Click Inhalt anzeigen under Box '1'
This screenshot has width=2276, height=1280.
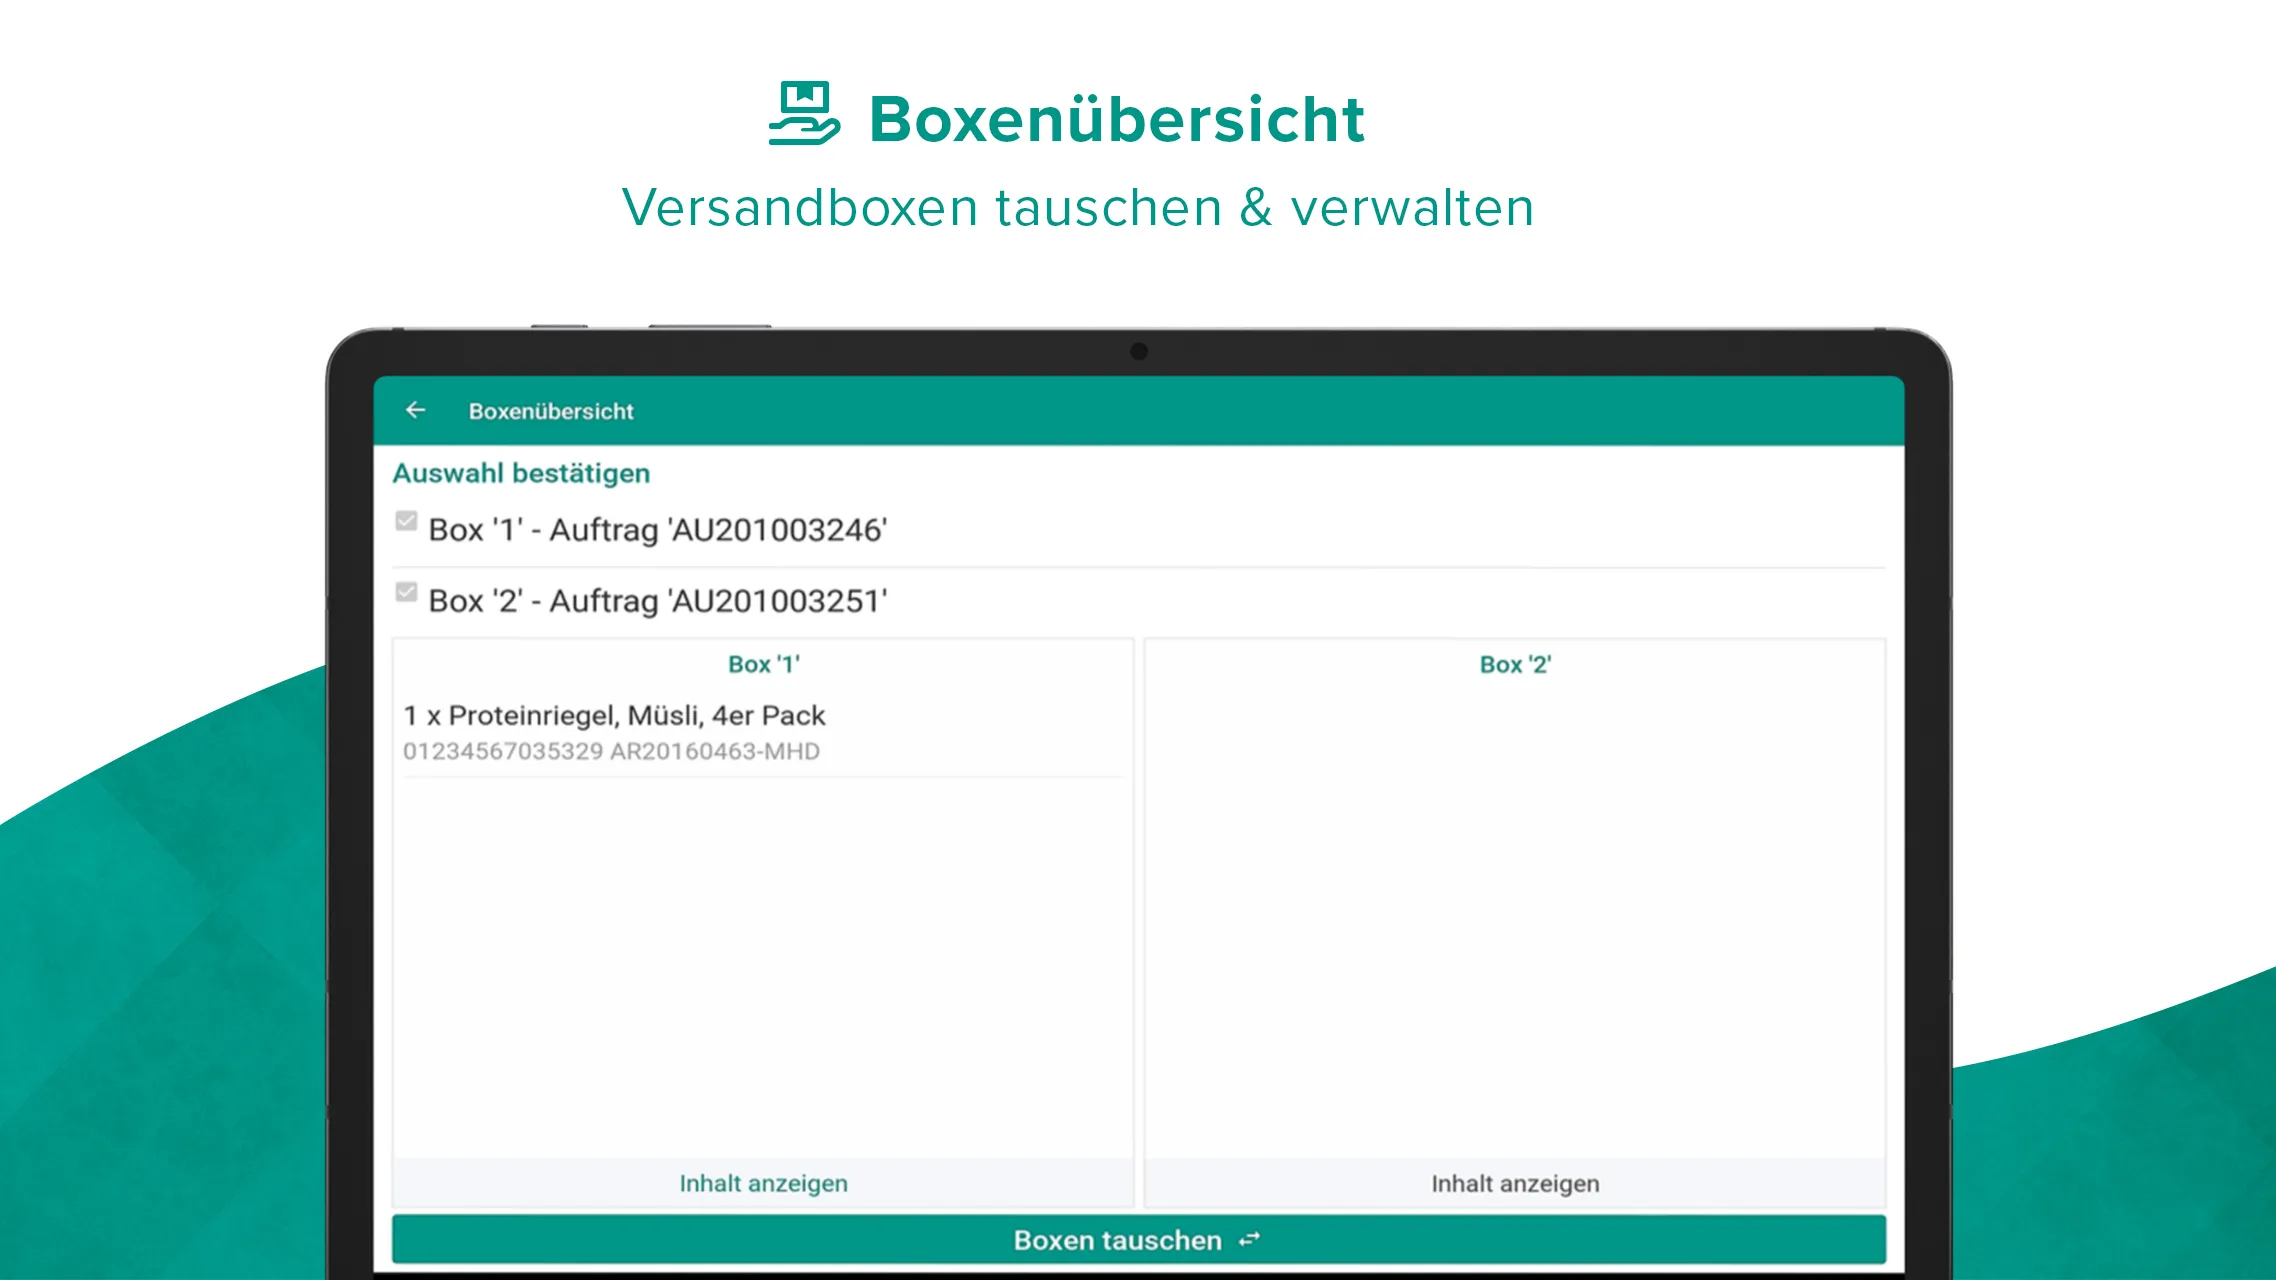763,1184
